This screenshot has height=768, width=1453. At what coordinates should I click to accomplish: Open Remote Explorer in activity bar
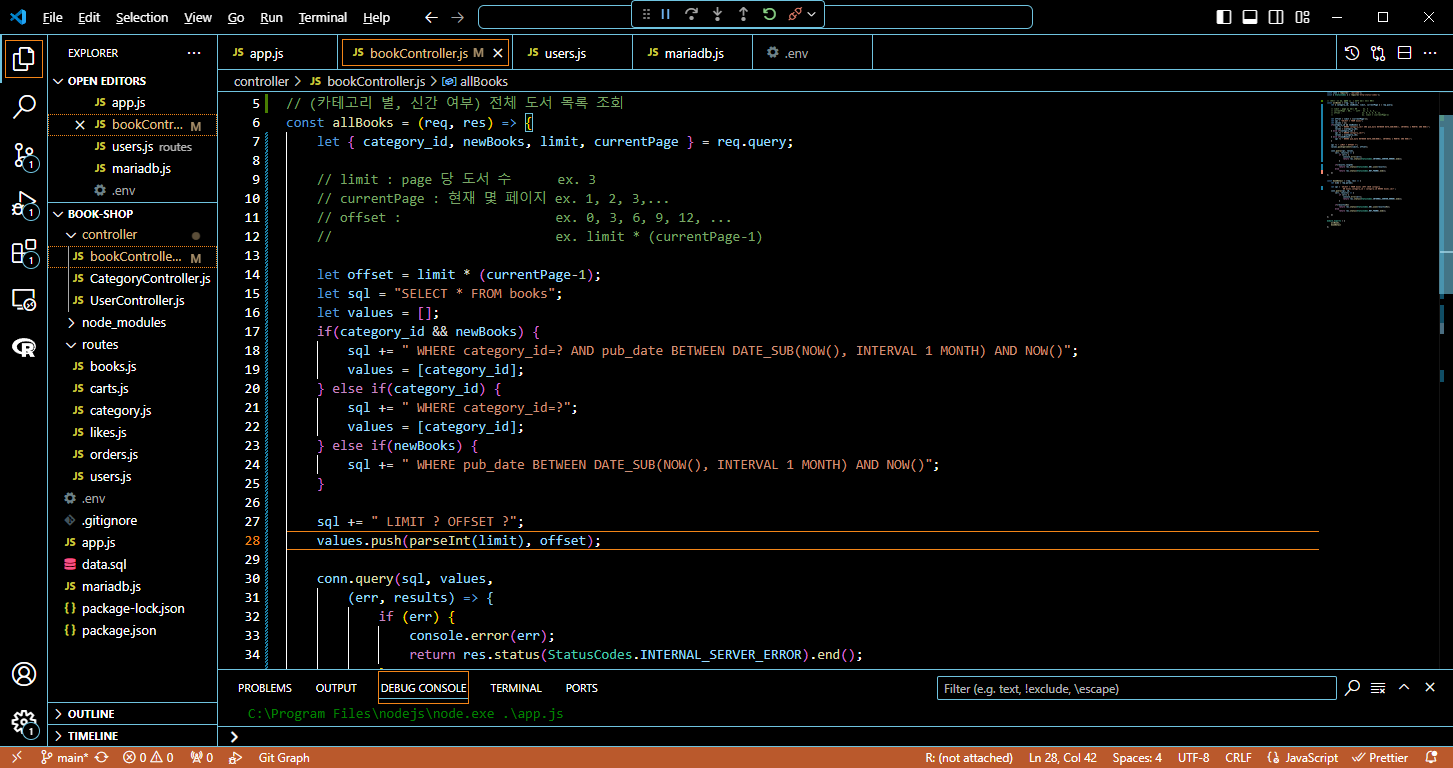click(24, 300)
